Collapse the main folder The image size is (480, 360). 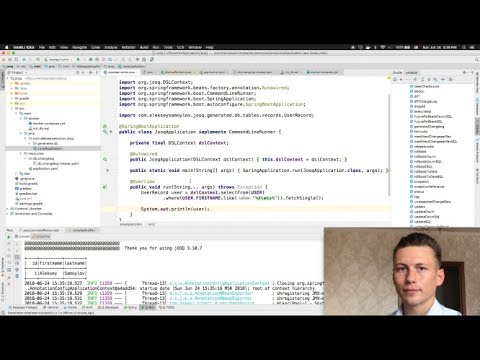coord(16,113)
